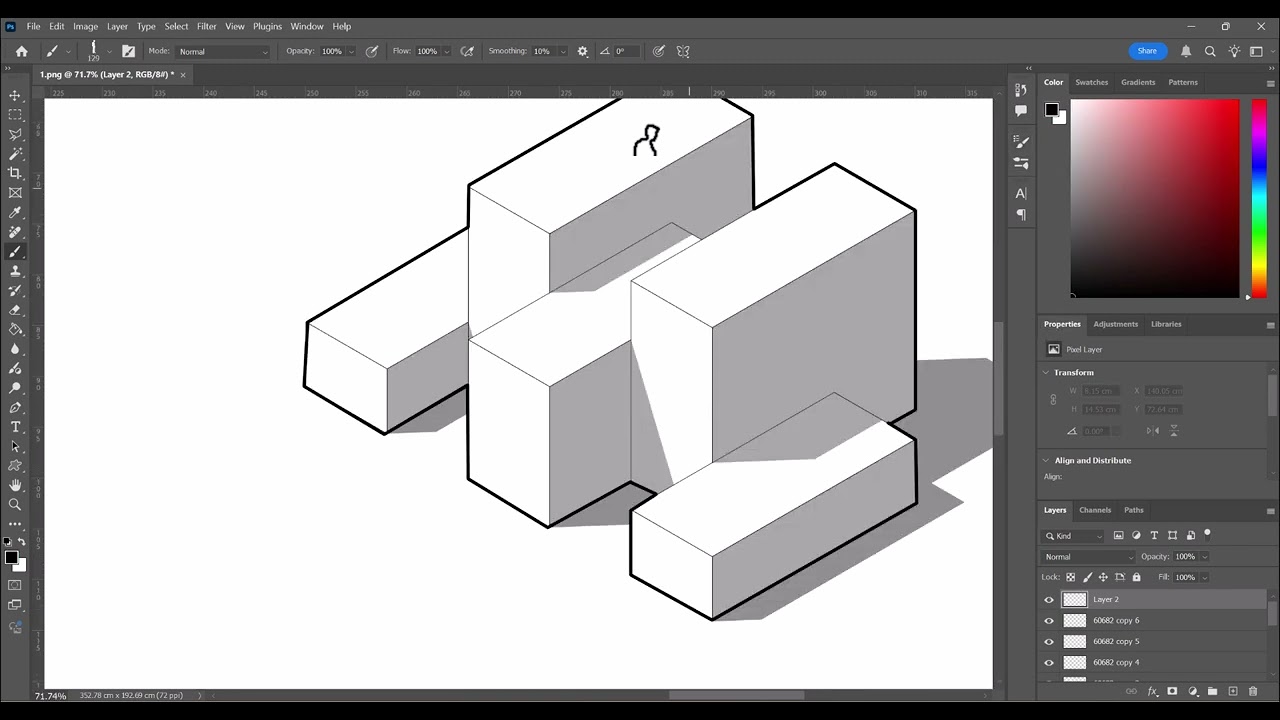
Task: Open the Filter menu
Action: pos(207,26)
